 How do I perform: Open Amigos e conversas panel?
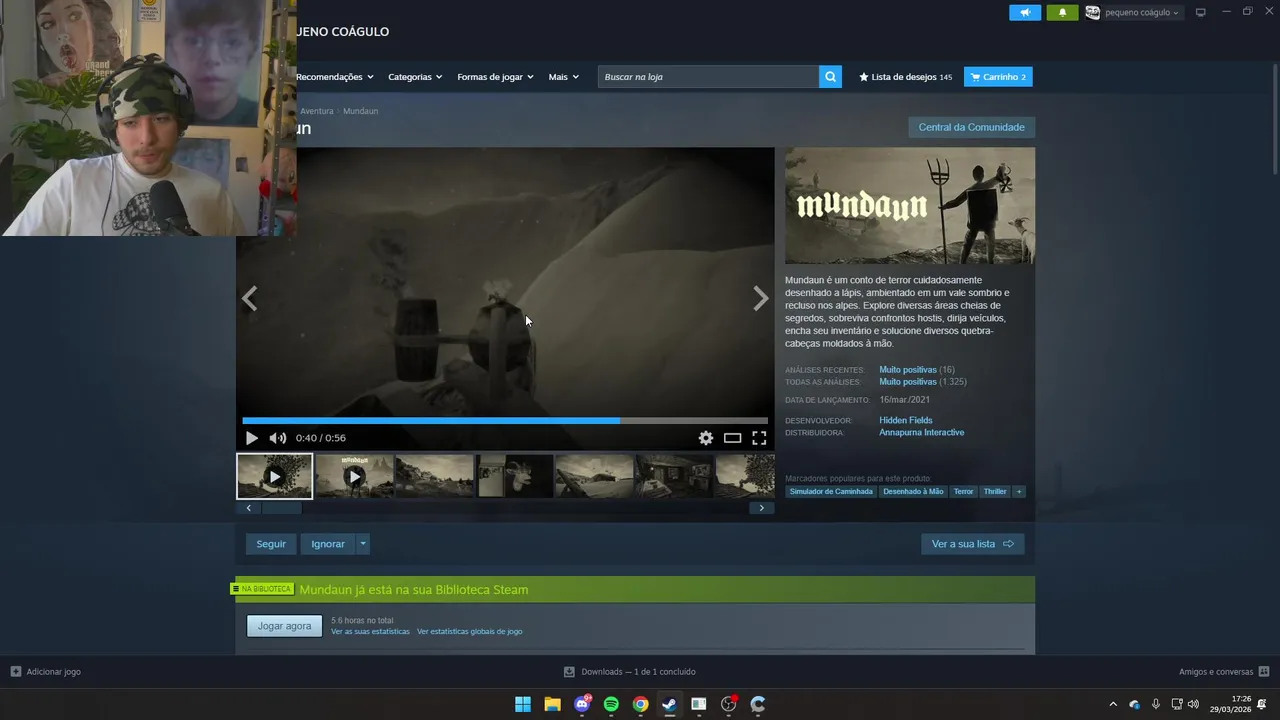(1224, 672)
